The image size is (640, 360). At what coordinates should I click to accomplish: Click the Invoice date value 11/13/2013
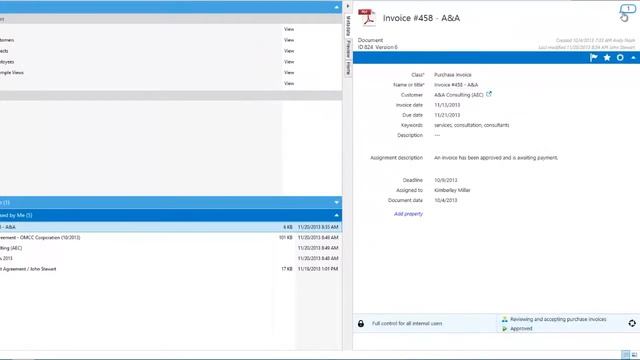pyautogui.click(x=447, y=105)
